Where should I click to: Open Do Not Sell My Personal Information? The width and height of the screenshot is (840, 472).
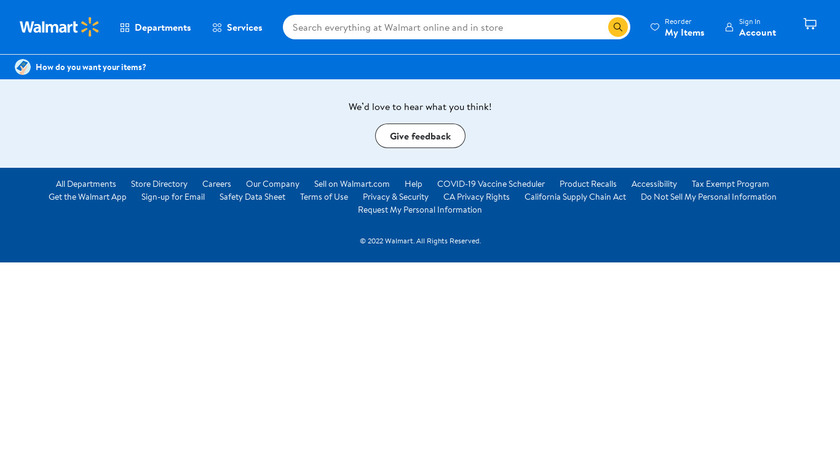click(x=708, y=197)
